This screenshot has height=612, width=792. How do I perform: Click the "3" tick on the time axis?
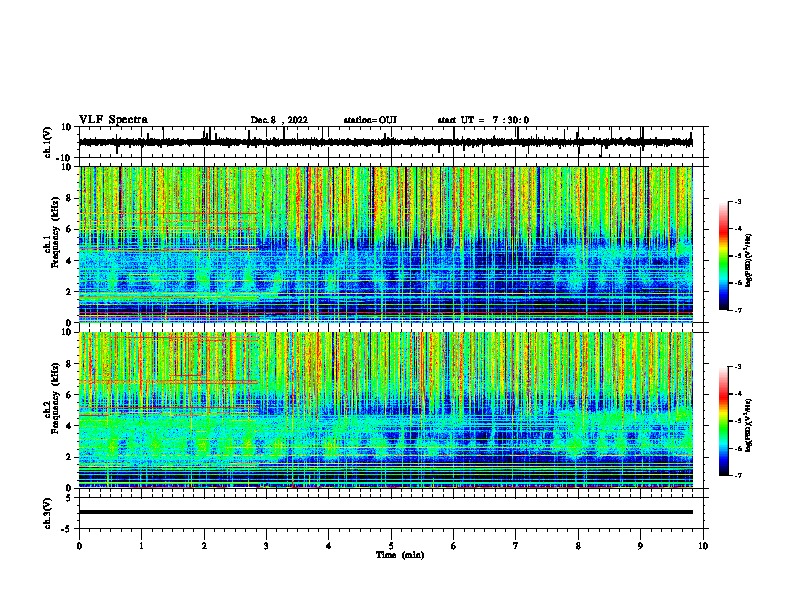click(266, 546)
